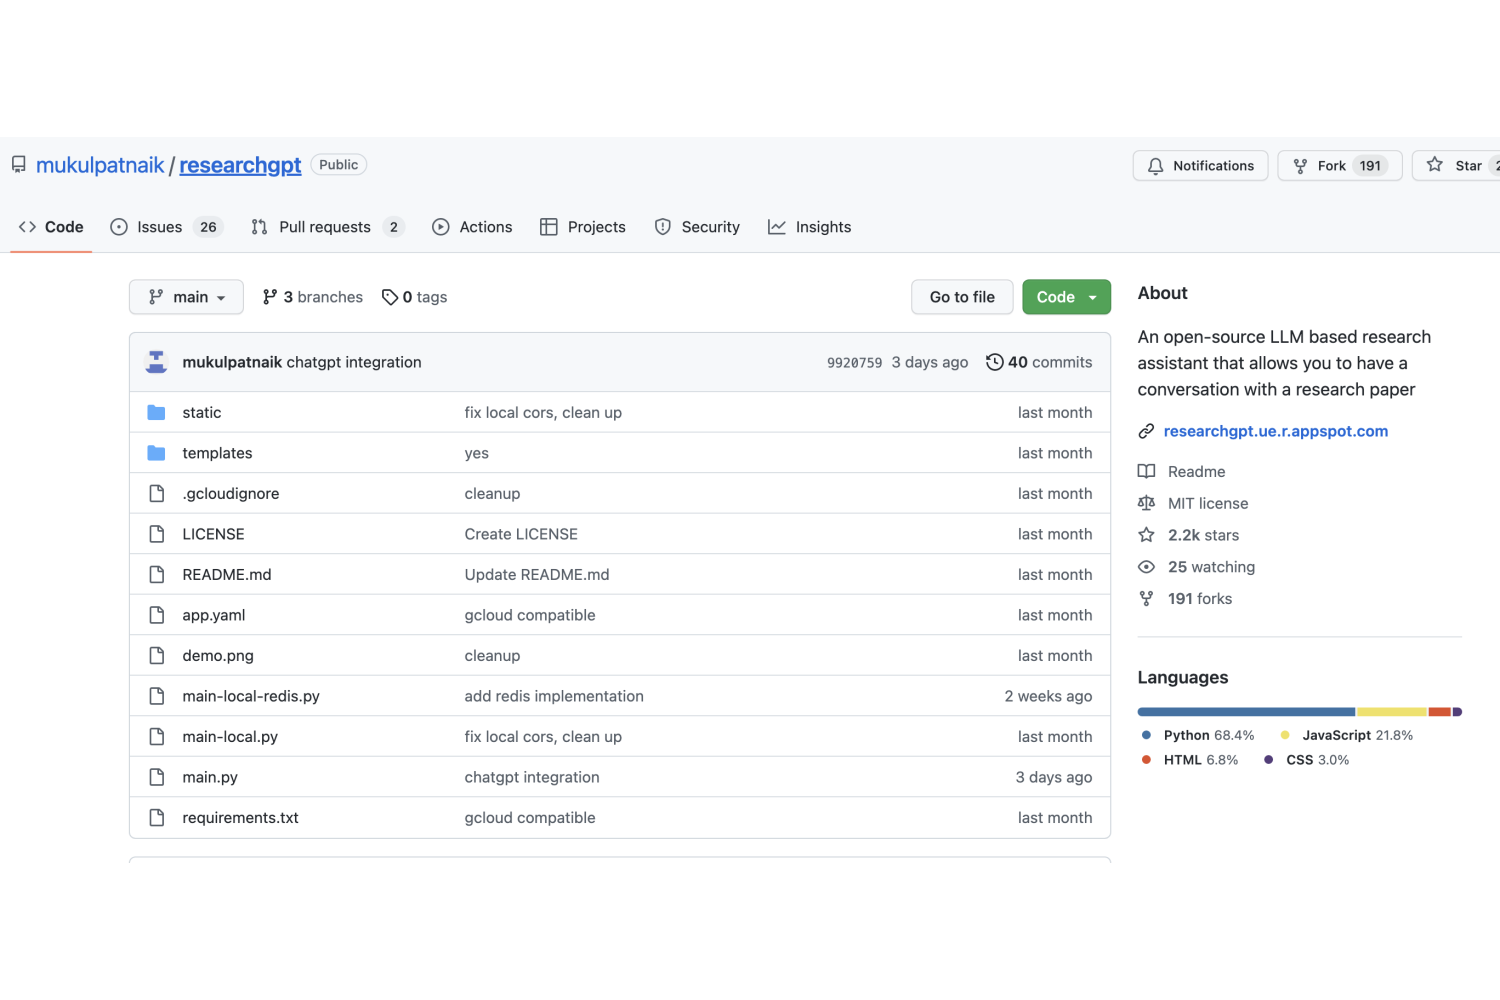
Task: Open the Issues tab
Action: (165, 227)
